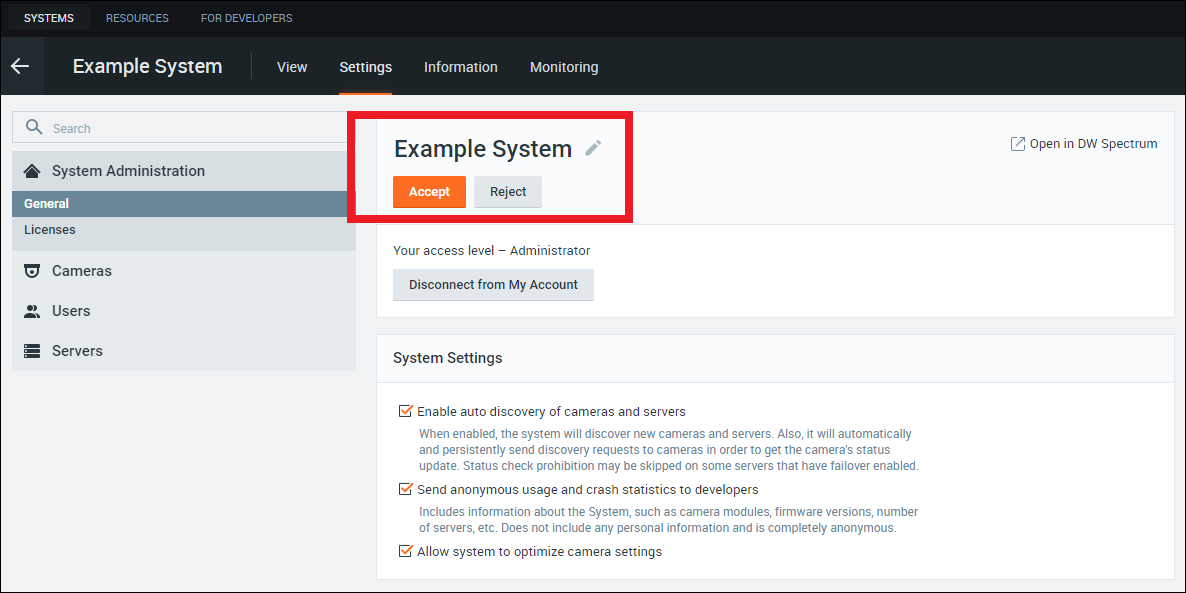Click the Users people icon
Image resolution: width=1186 pixels, height=593 pixels.
point(32,311)
